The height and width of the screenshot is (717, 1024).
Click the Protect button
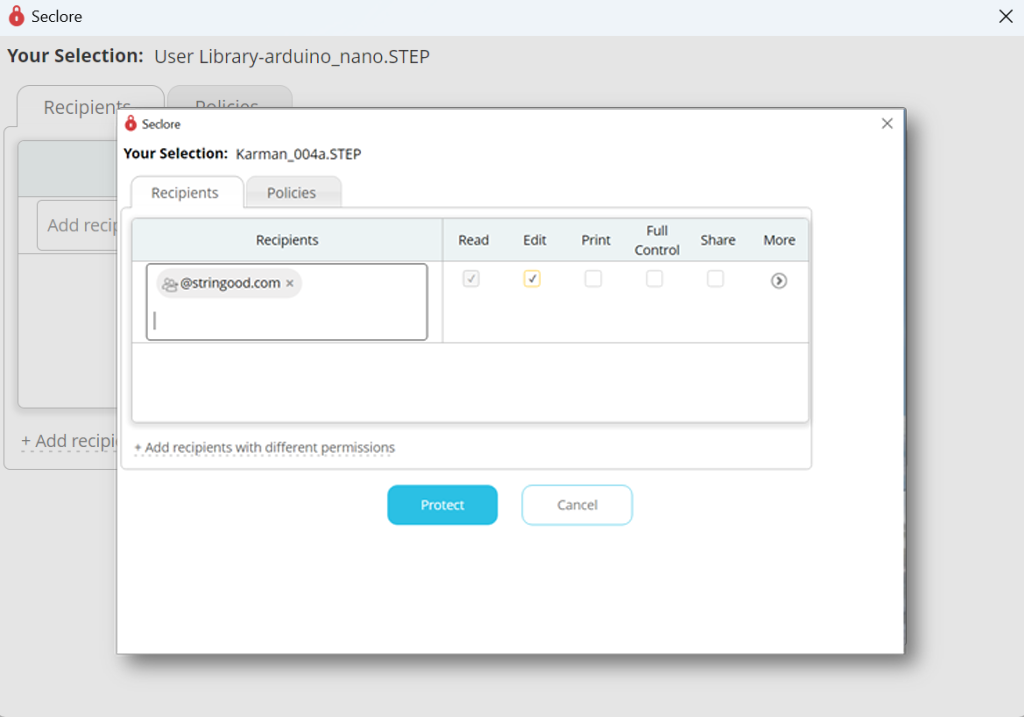click(x=442, y=505)
